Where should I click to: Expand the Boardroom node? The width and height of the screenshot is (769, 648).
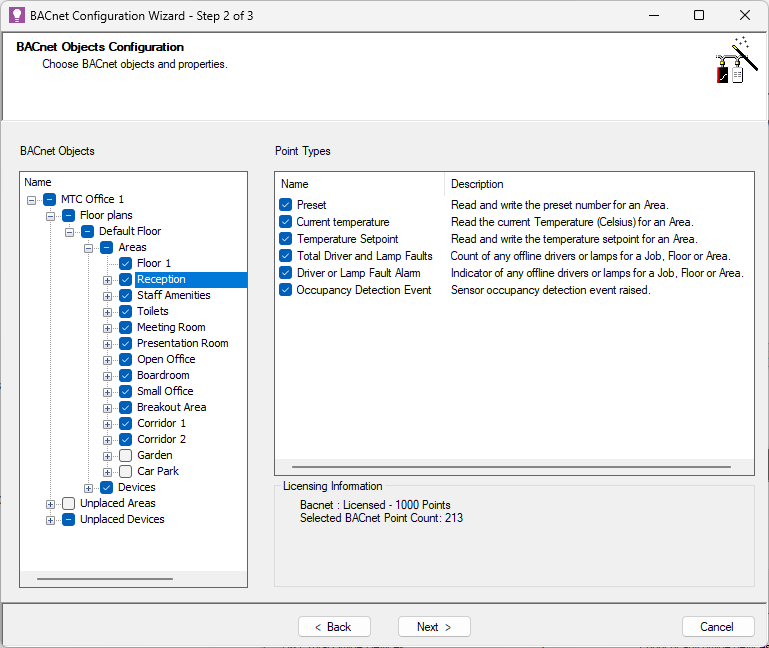click(107, 376)
